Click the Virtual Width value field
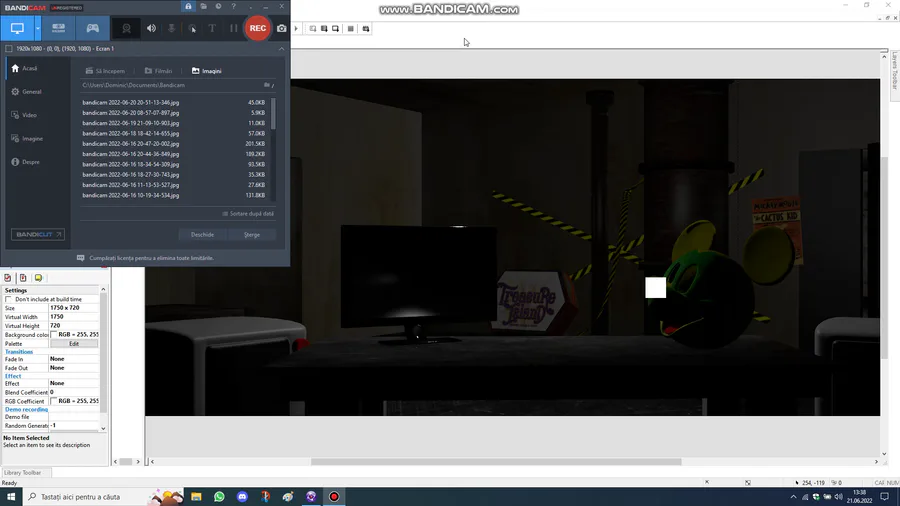This screenshot has height=506, width=900. [x=74, y=317]
